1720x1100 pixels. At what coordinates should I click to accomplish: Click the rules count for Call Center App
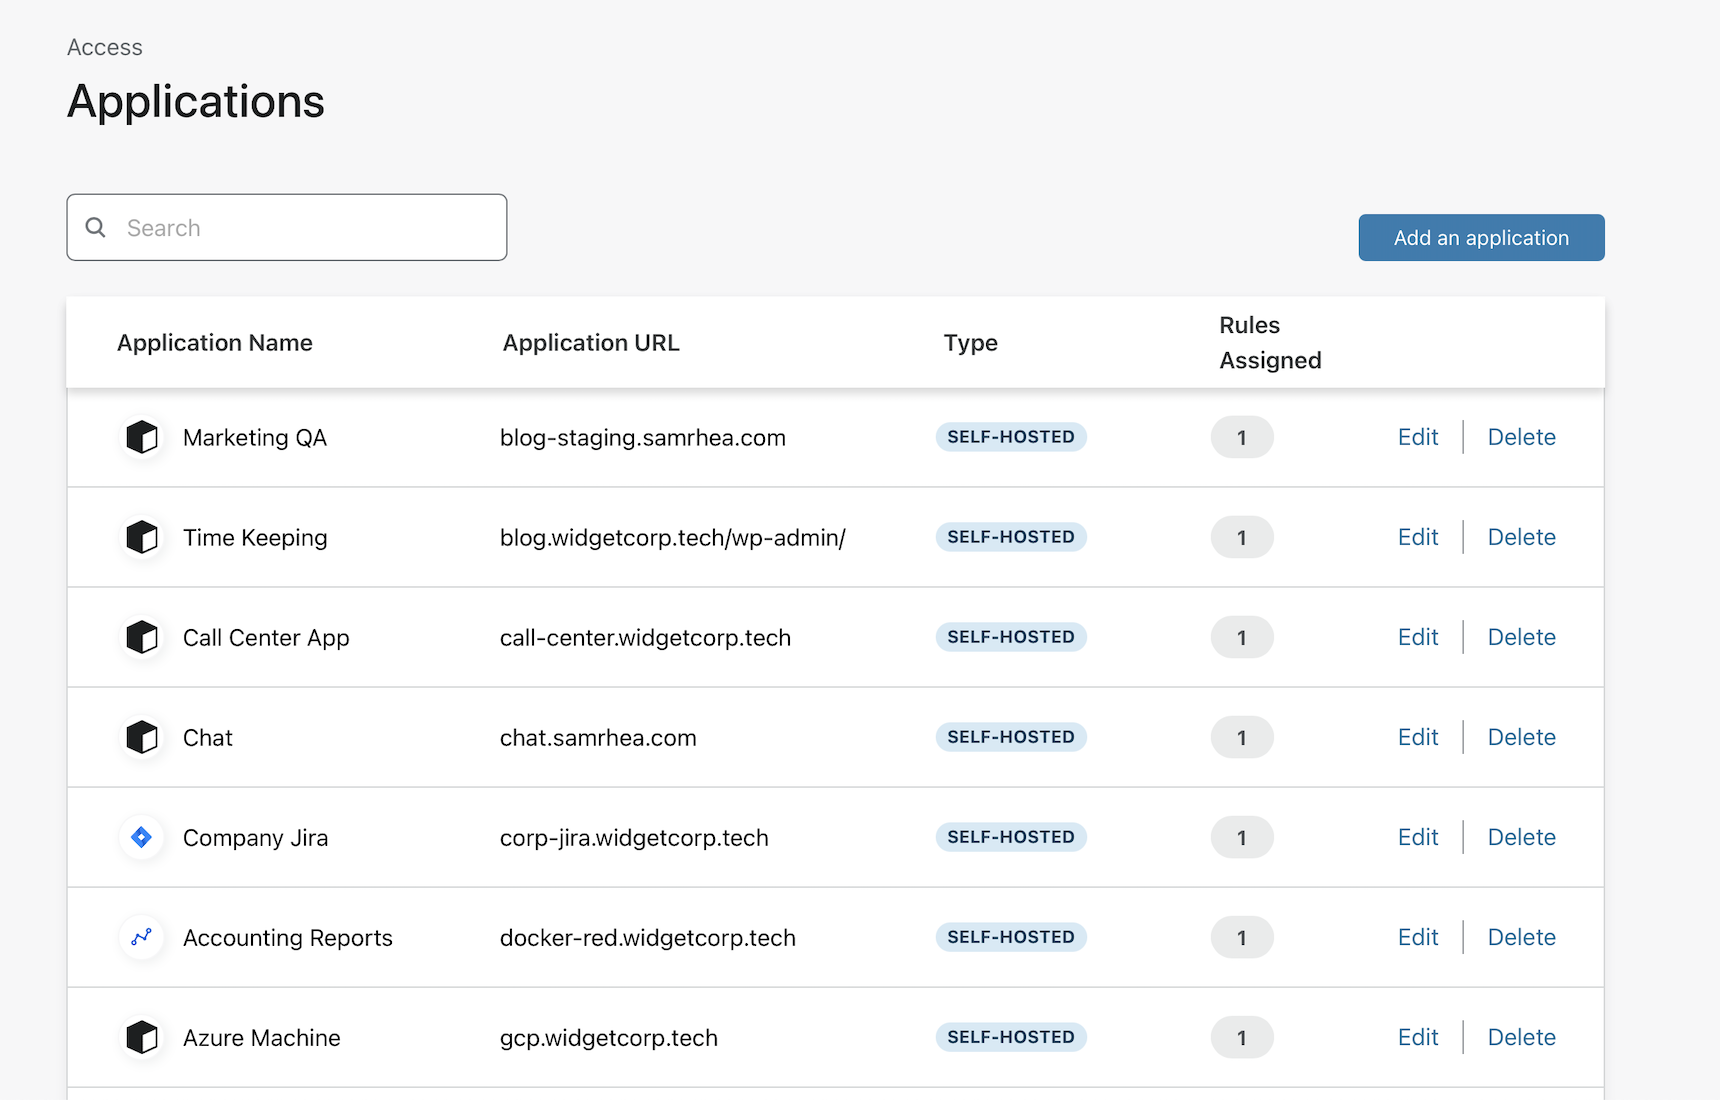point(1242,637)
